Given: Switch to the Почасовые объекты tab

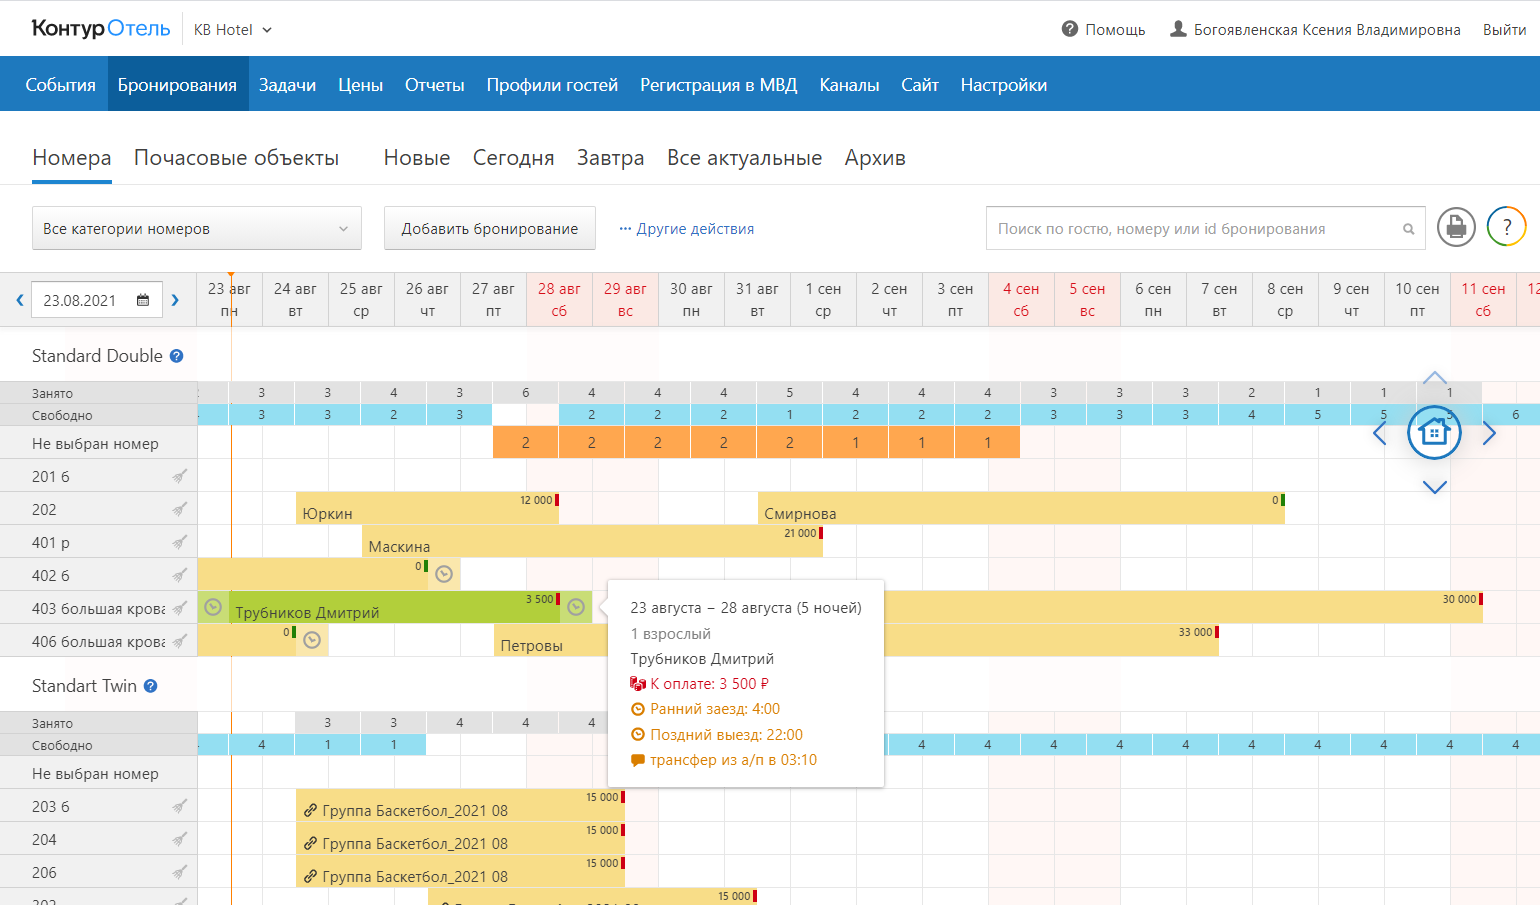Looking at the screenshot, I should point(236,158).
